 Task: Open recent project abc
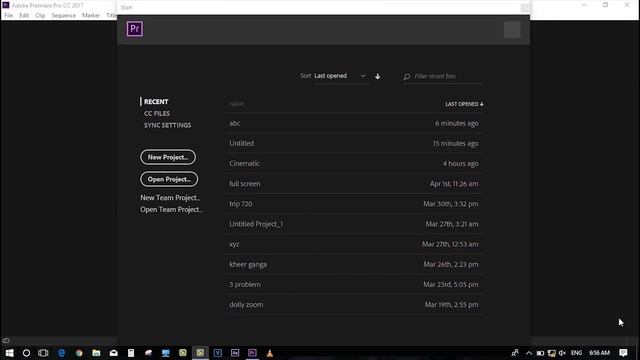[353, 123]
